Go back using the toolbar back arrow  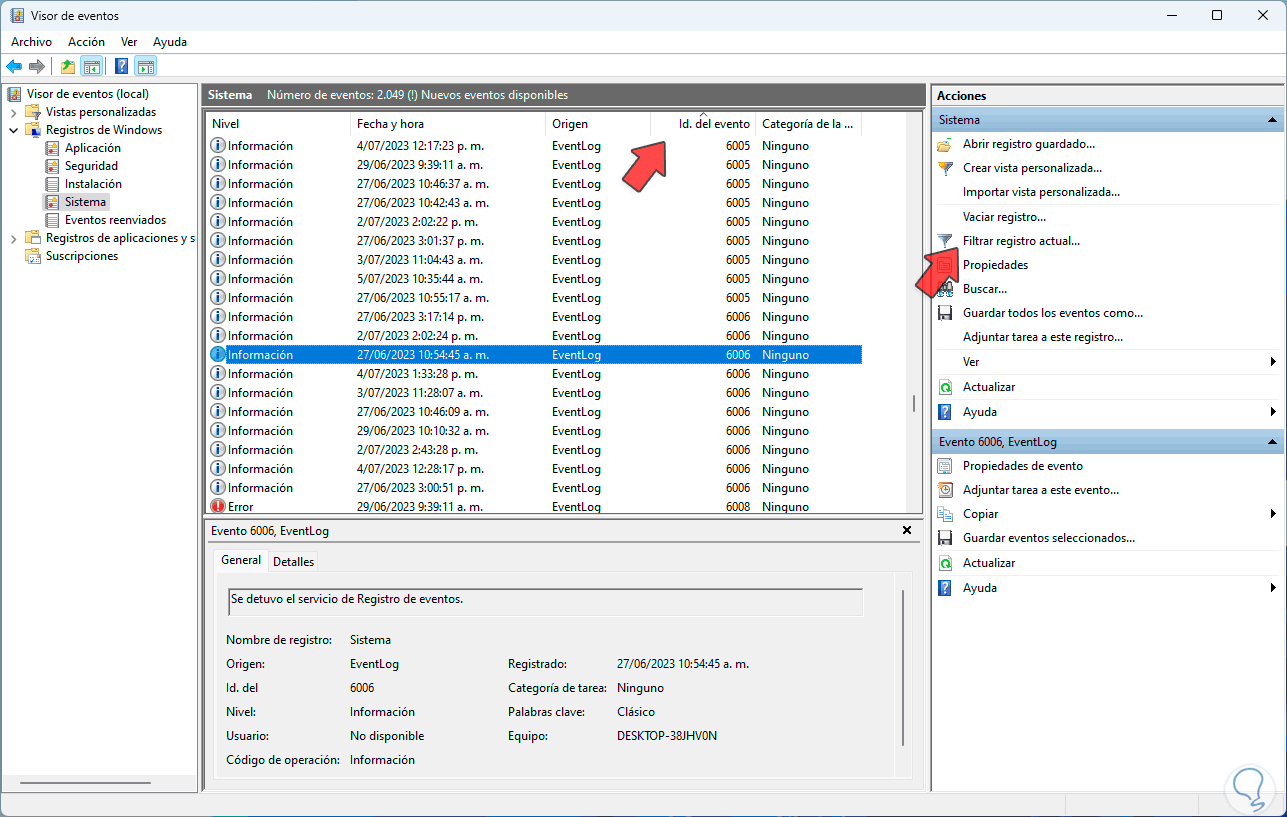(x=14, y=67)
